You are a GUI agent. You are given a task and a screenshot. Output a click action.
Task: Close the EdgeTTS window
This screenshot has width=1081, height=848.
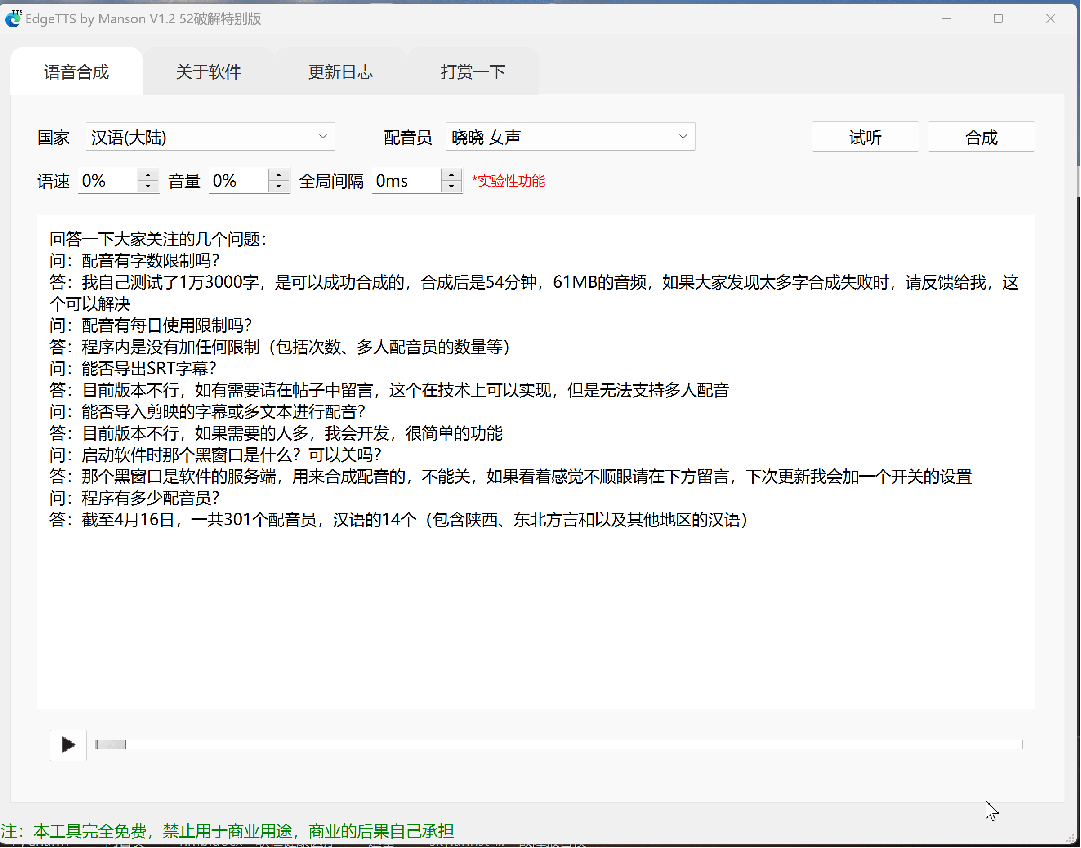pyautogui.click(x=1050, y=19)
